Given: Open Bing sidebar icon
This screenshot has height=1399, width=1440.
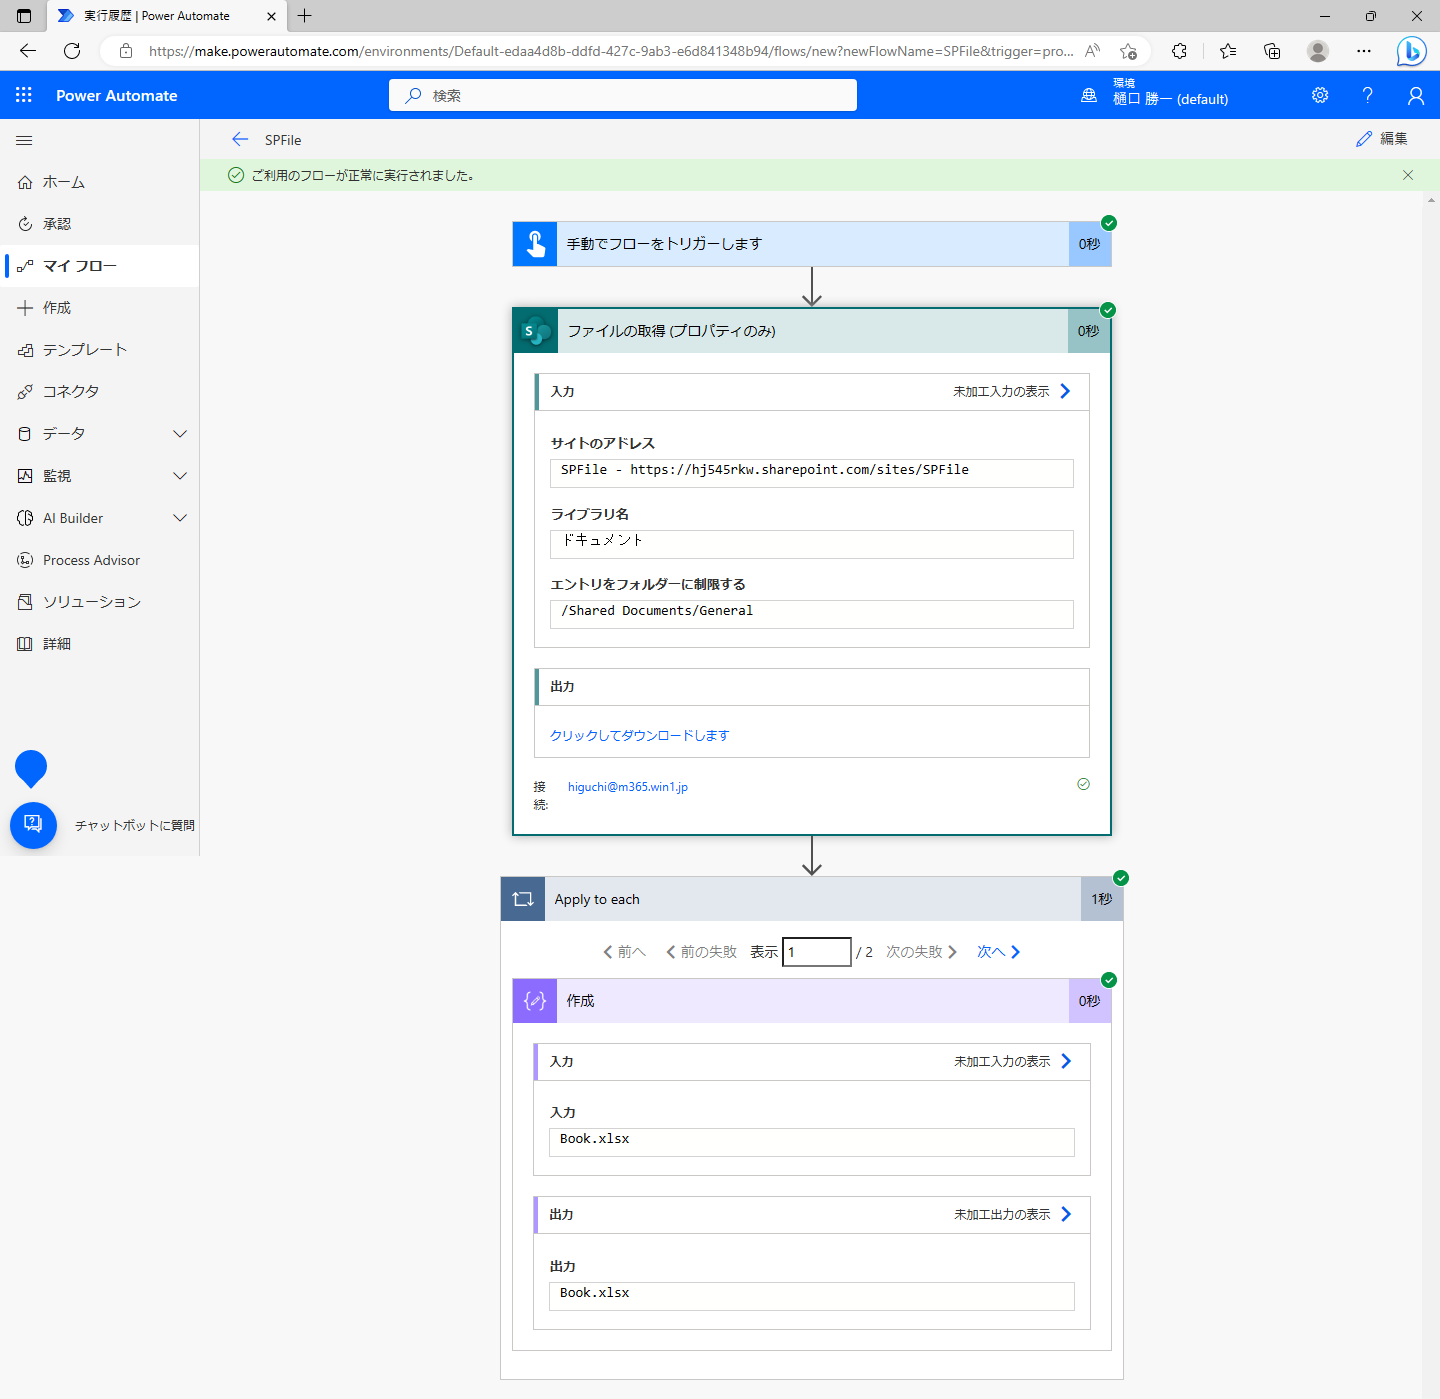Looking at the screenshot, I should (1411, 51).
